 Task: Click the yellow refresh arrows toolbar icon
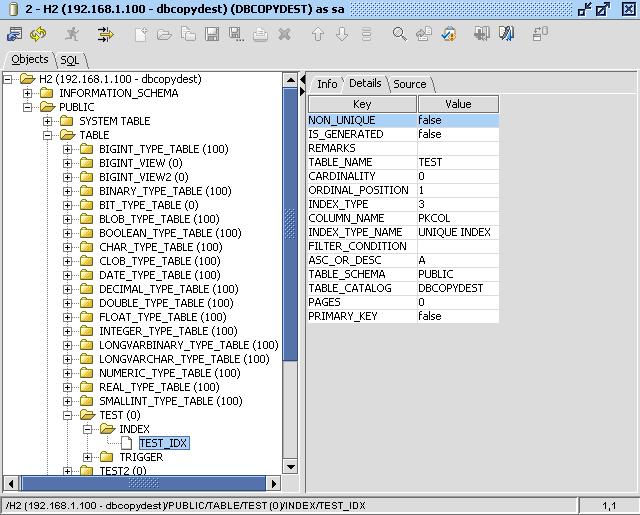pyautogui.click(x=39, y=34)
